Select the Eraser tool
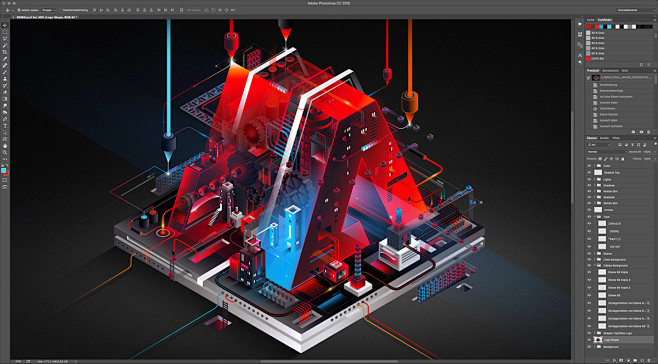This screenshot has width=658, height=364. point(5,92)
